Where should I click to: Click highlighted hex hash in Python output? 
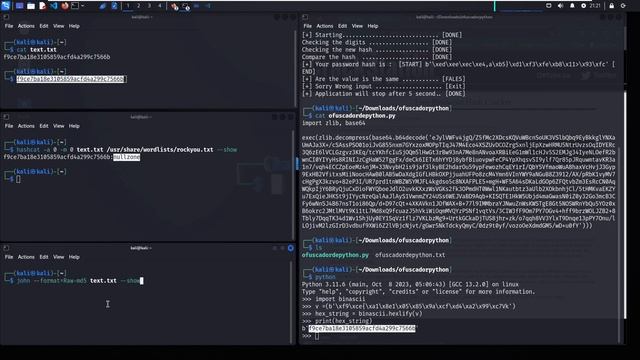[x=362, y=328]
